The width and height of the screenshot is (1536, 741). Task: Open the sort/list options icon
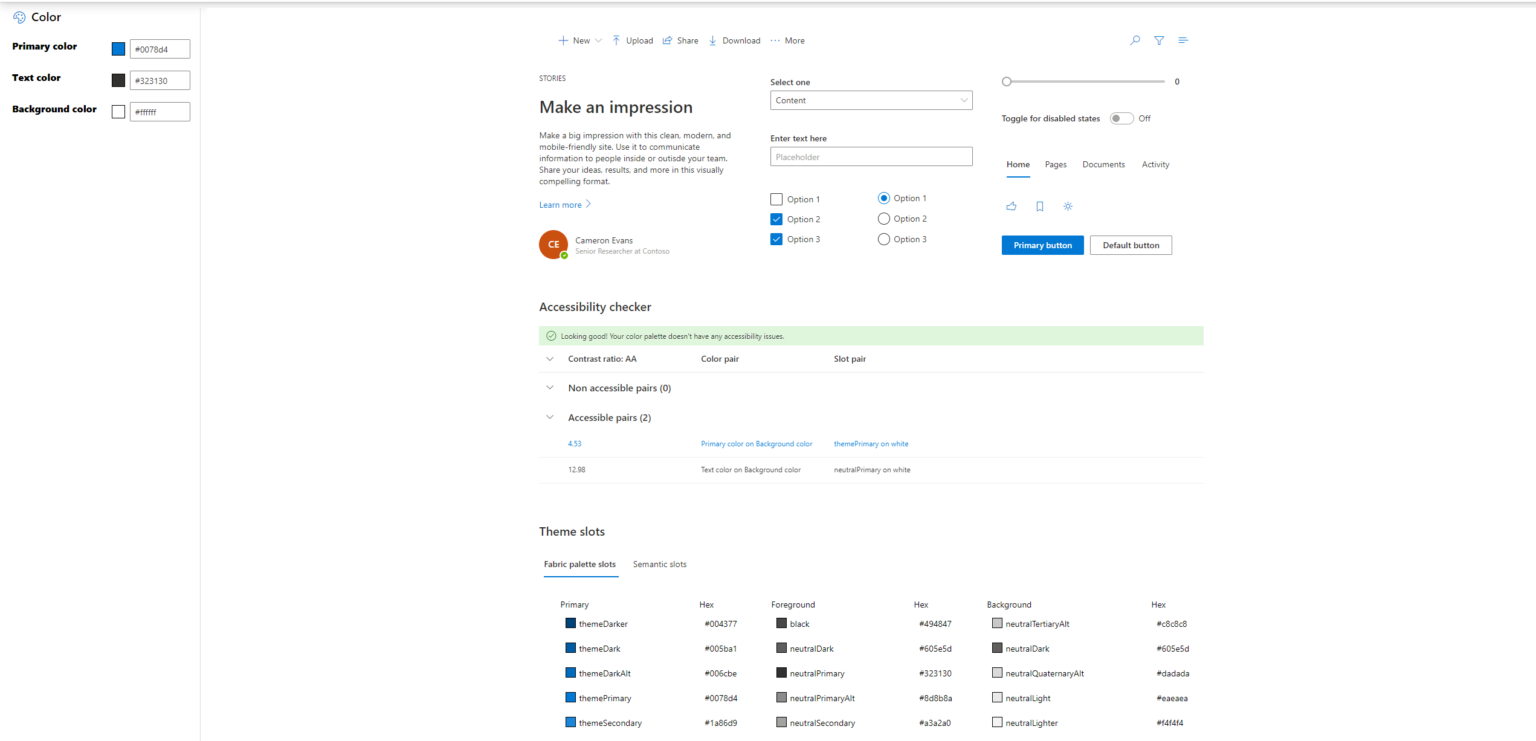pos(1183,40)
